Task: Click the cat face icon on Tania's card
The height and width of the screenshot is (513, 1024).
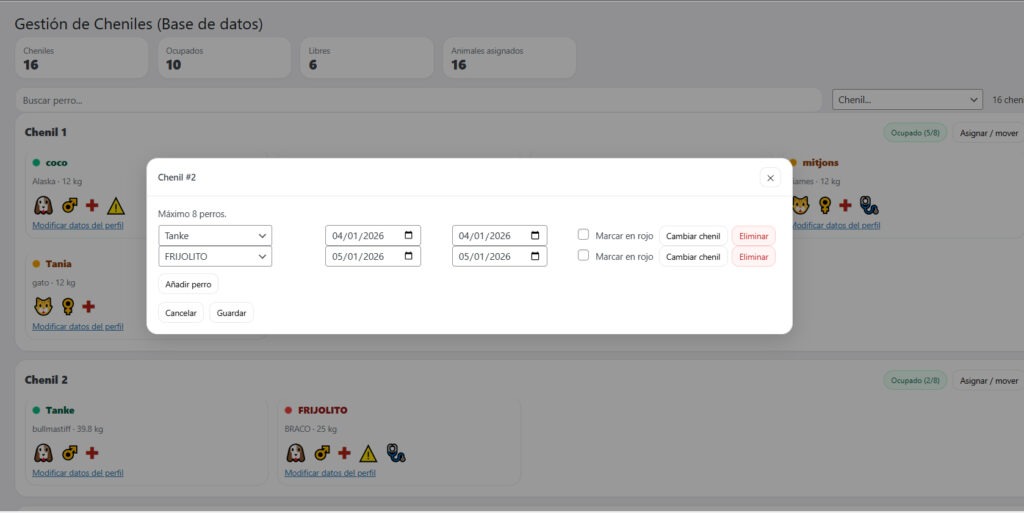Action: click(43, 306)
